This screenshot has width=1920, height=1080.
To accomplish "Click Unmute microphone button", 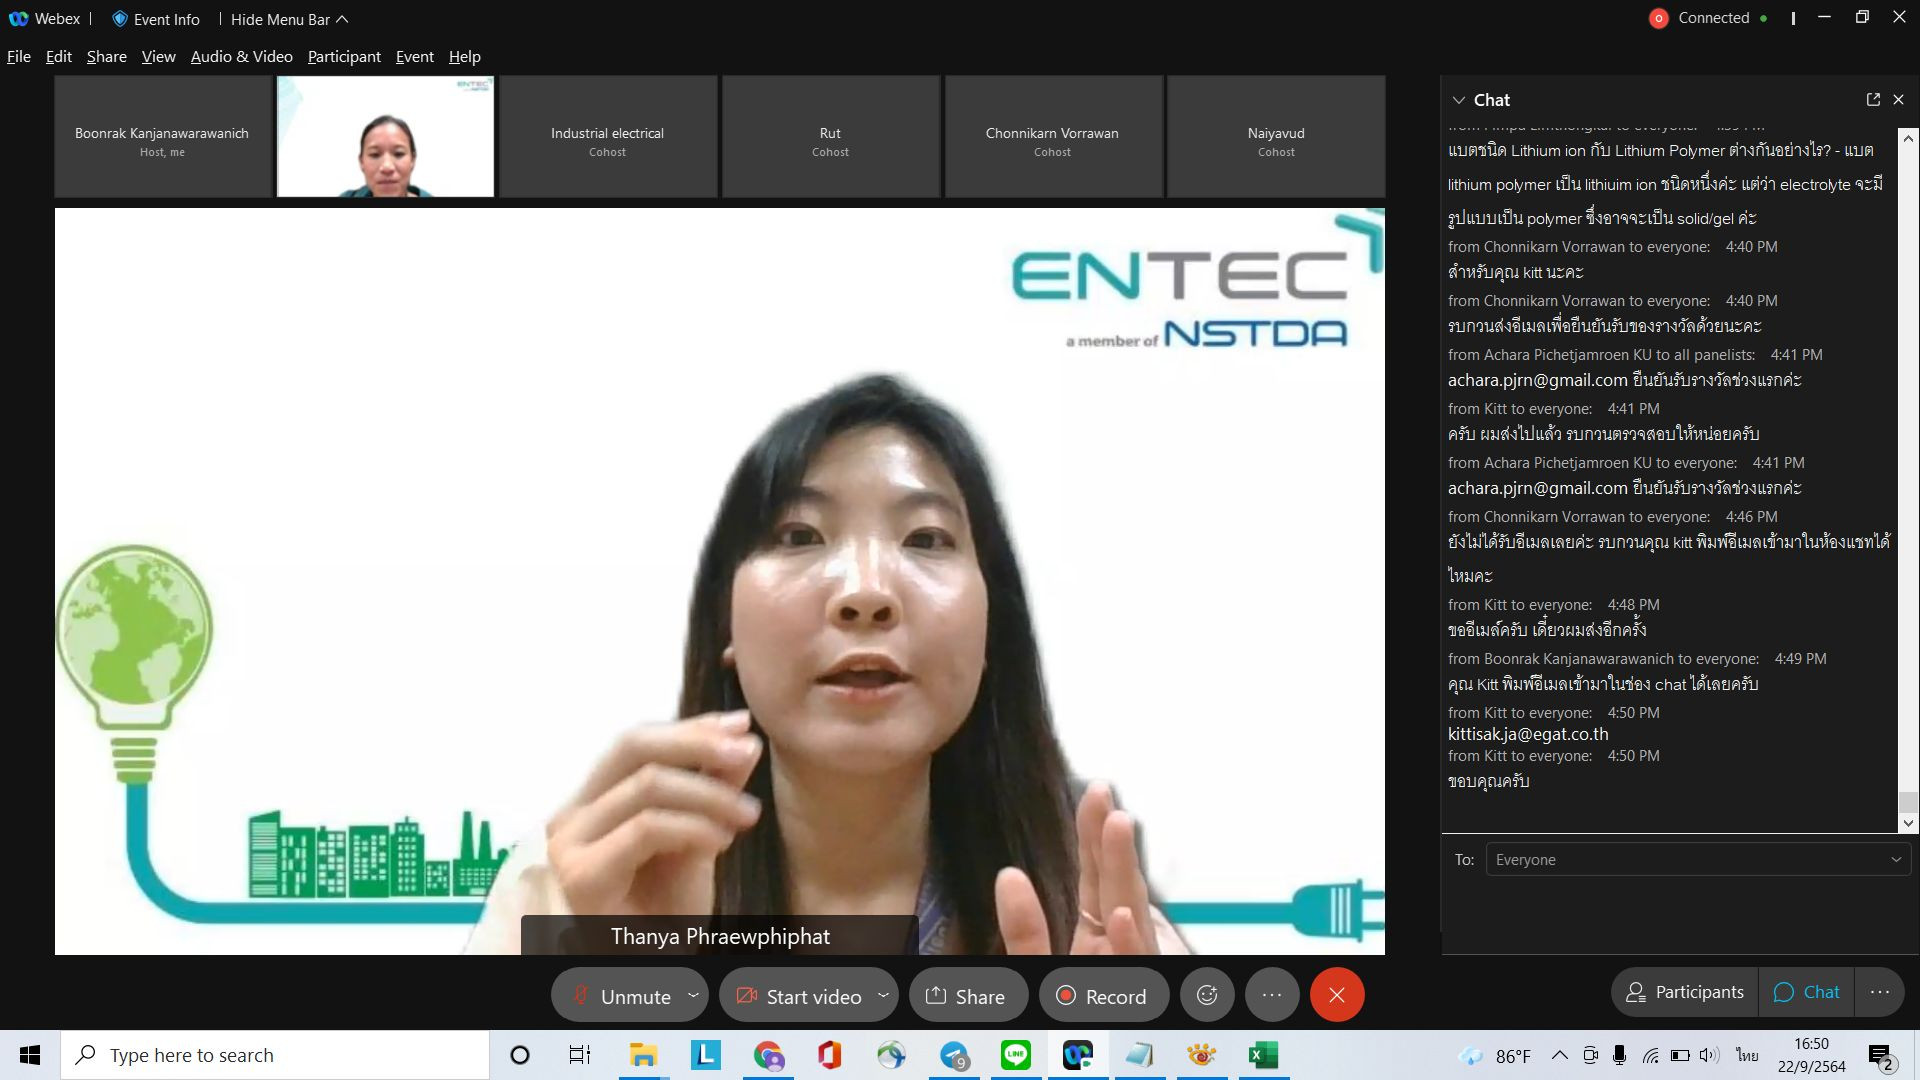I will (x=621, y=996).
